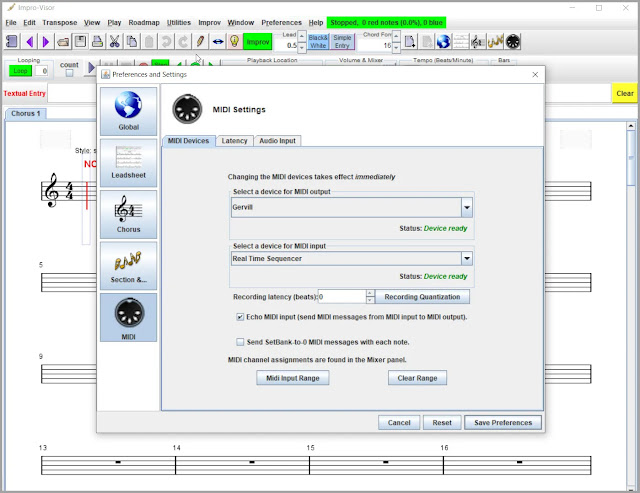The width and height of the screenshot is (640, 493).
Task: Toggle the count checkbox
Action: tap(69, 73)
